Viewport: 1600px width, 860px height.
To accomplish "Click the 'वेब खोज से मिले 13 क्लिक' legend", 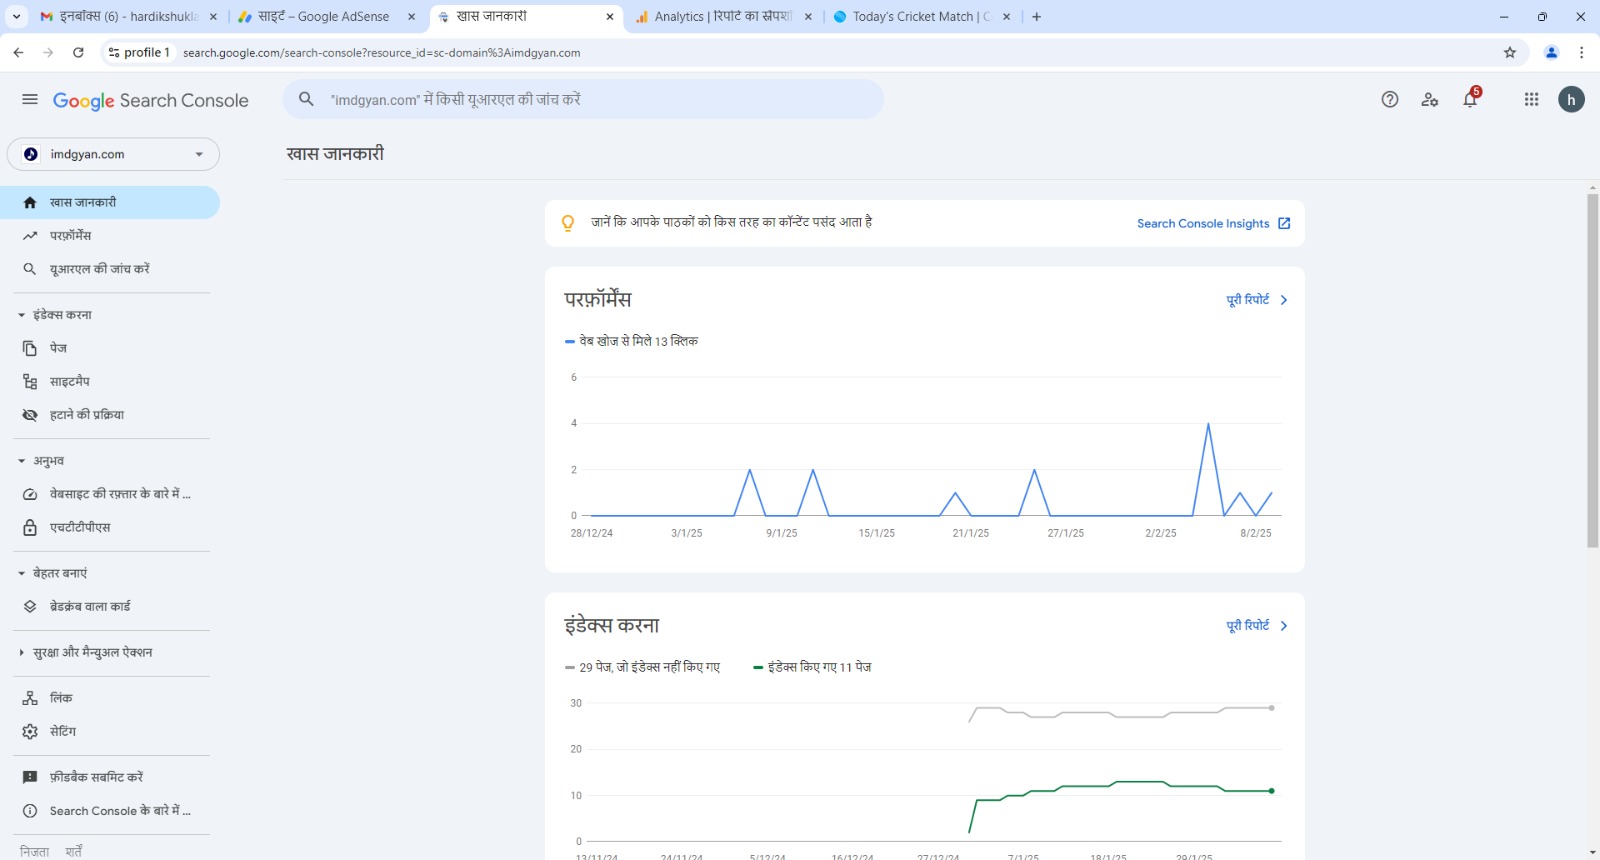I will point(632,341).
